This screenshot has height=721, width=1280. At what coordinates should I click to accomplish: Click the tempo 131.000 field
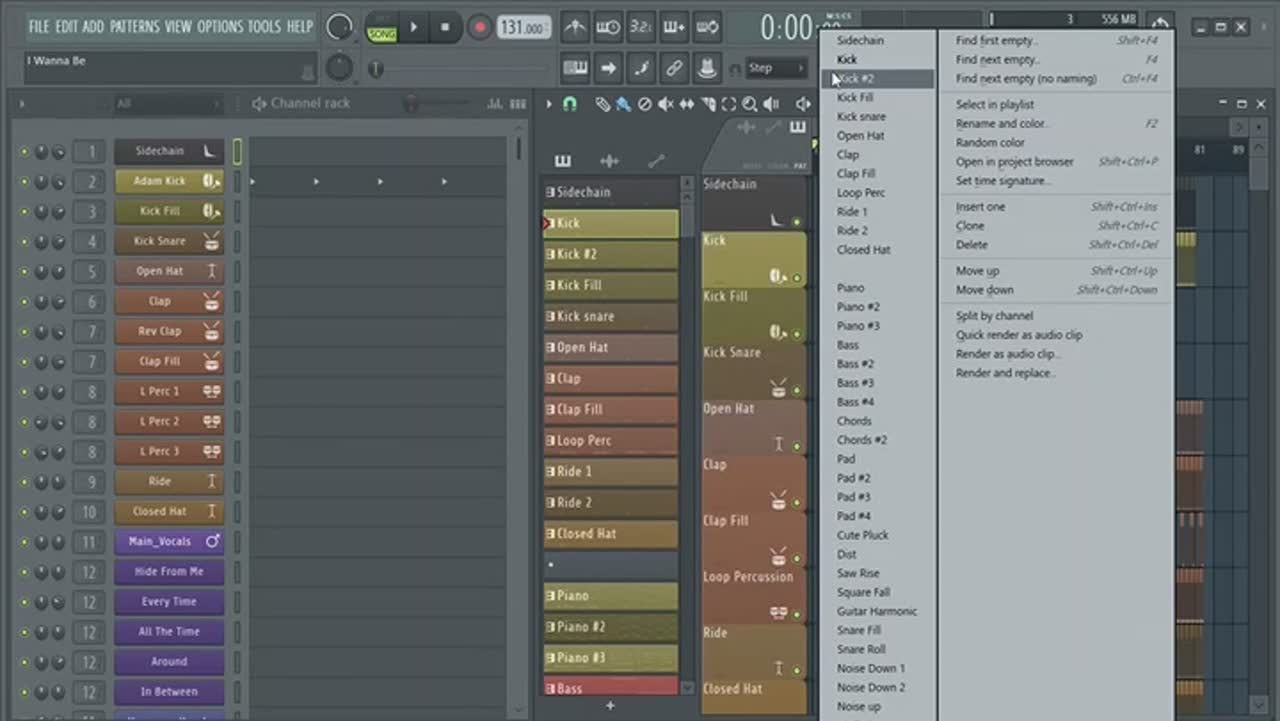point(523,28)
